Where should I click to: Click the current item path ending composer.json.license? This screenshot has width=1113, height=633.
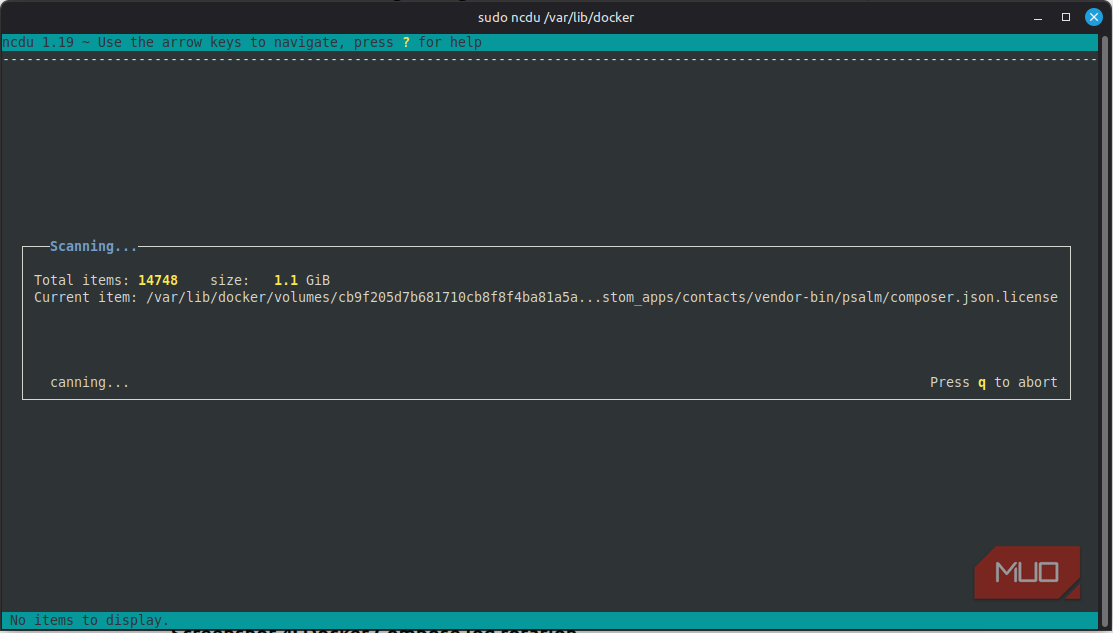(x=602, y=297)
